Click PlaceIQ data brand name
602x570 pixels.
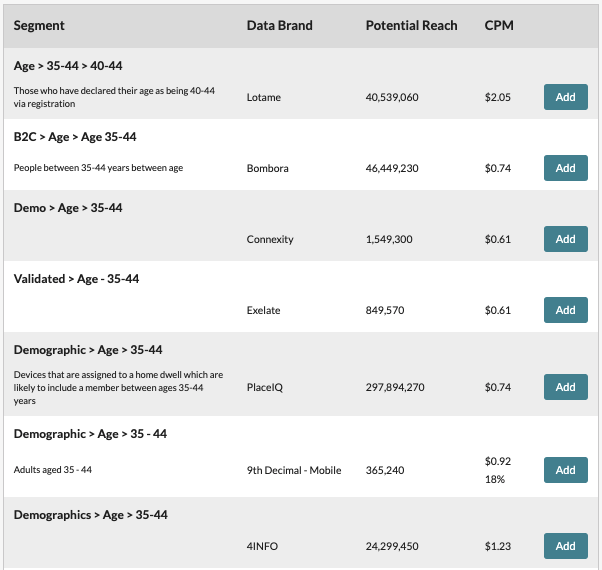265,387
